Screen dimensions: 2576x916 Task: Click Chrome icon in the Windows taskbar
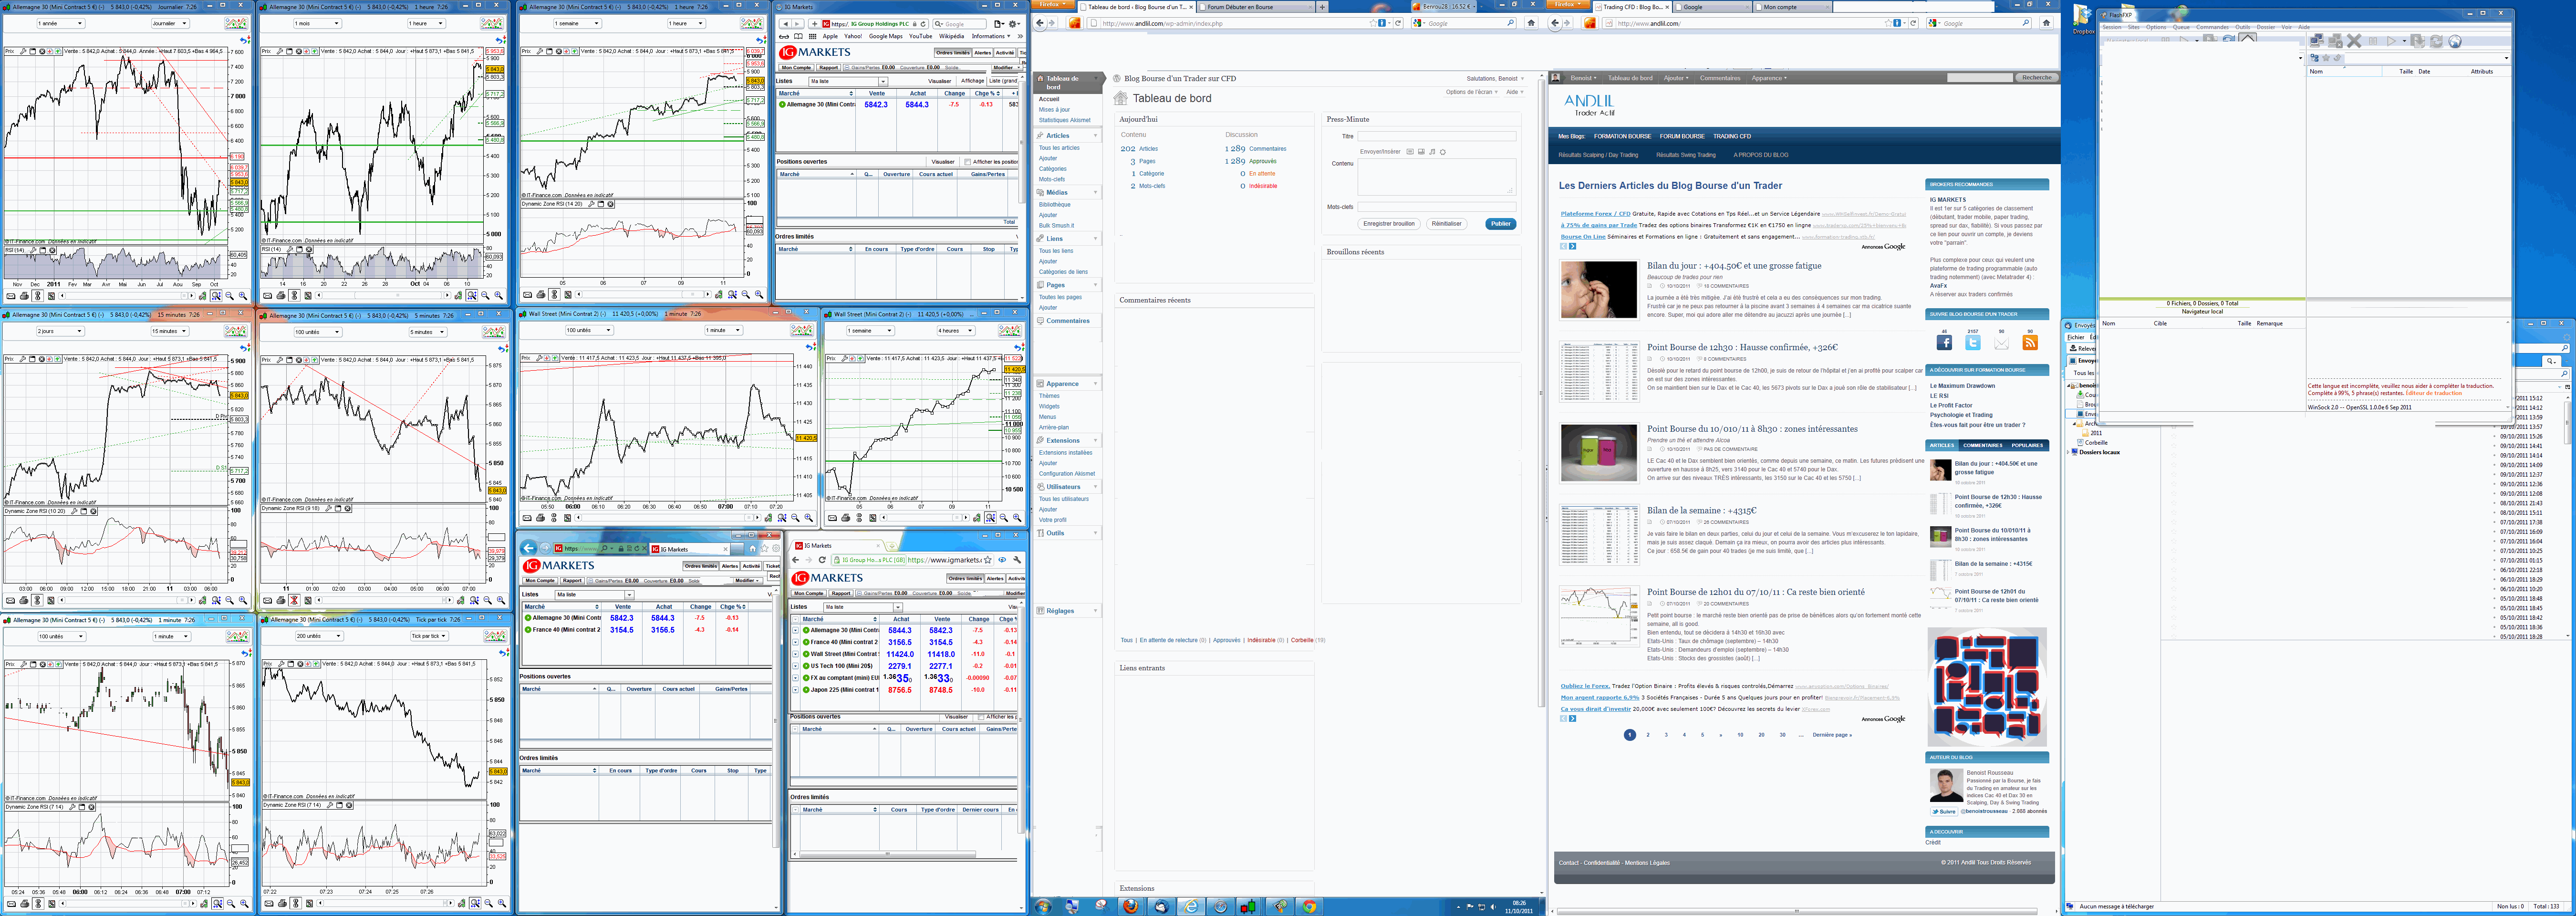click(x=1309, y=907)
